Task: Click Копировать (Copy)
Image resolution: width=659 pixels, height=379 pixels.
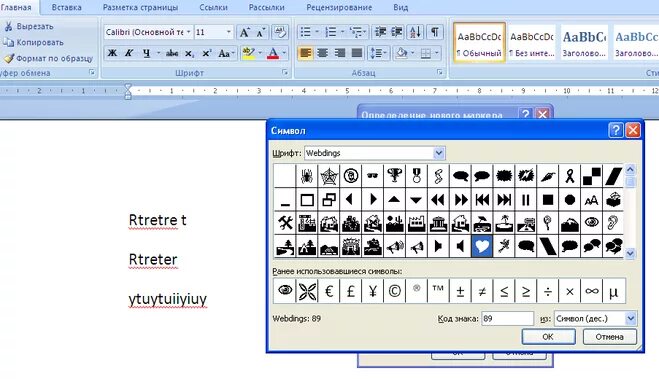Action: tap(34, 42)
